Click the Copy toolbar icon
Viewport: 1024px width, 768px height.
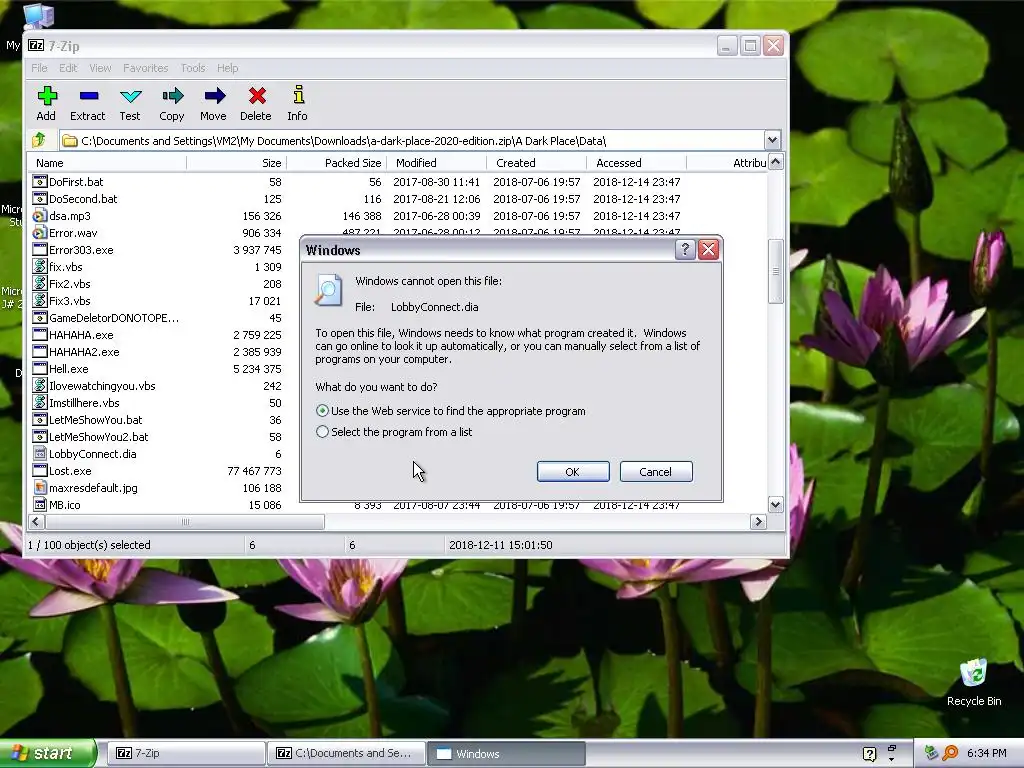(172, 97)
